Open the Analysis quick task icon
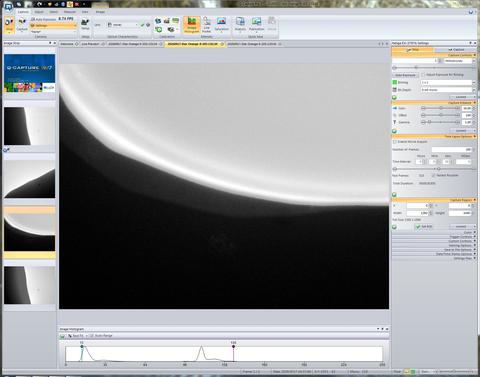This screenshot has width=480, height=377. [240, 24]
